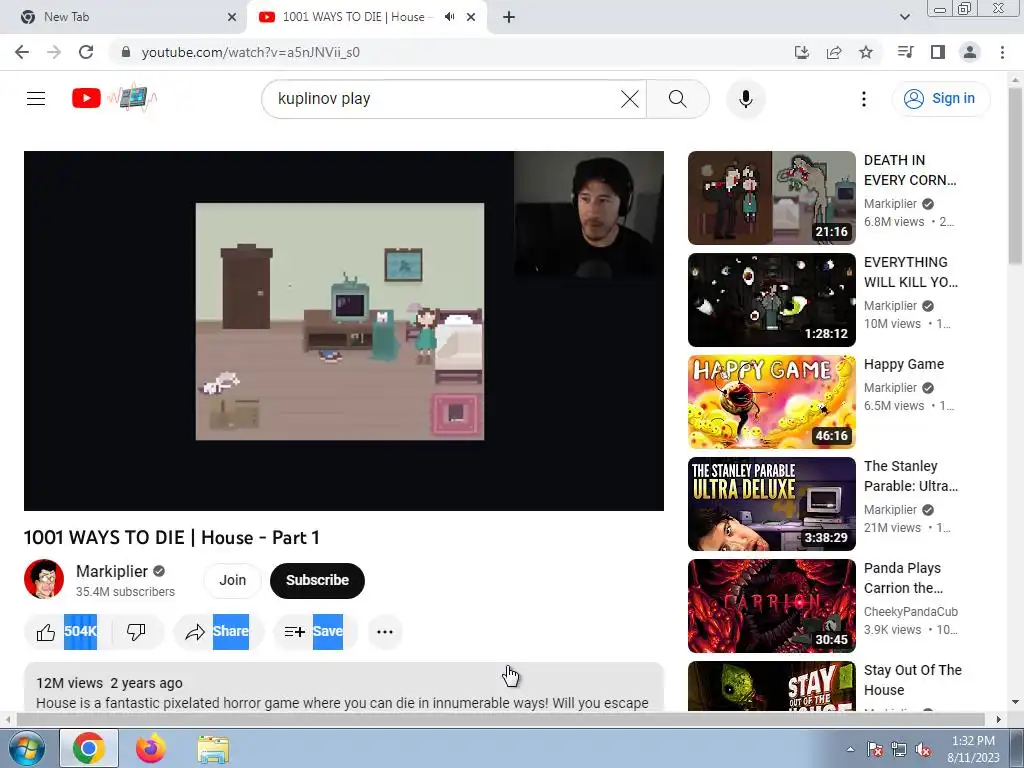Save video to a playlist
The height and width of the screenshot is (768, 1024).
(314, 632)
